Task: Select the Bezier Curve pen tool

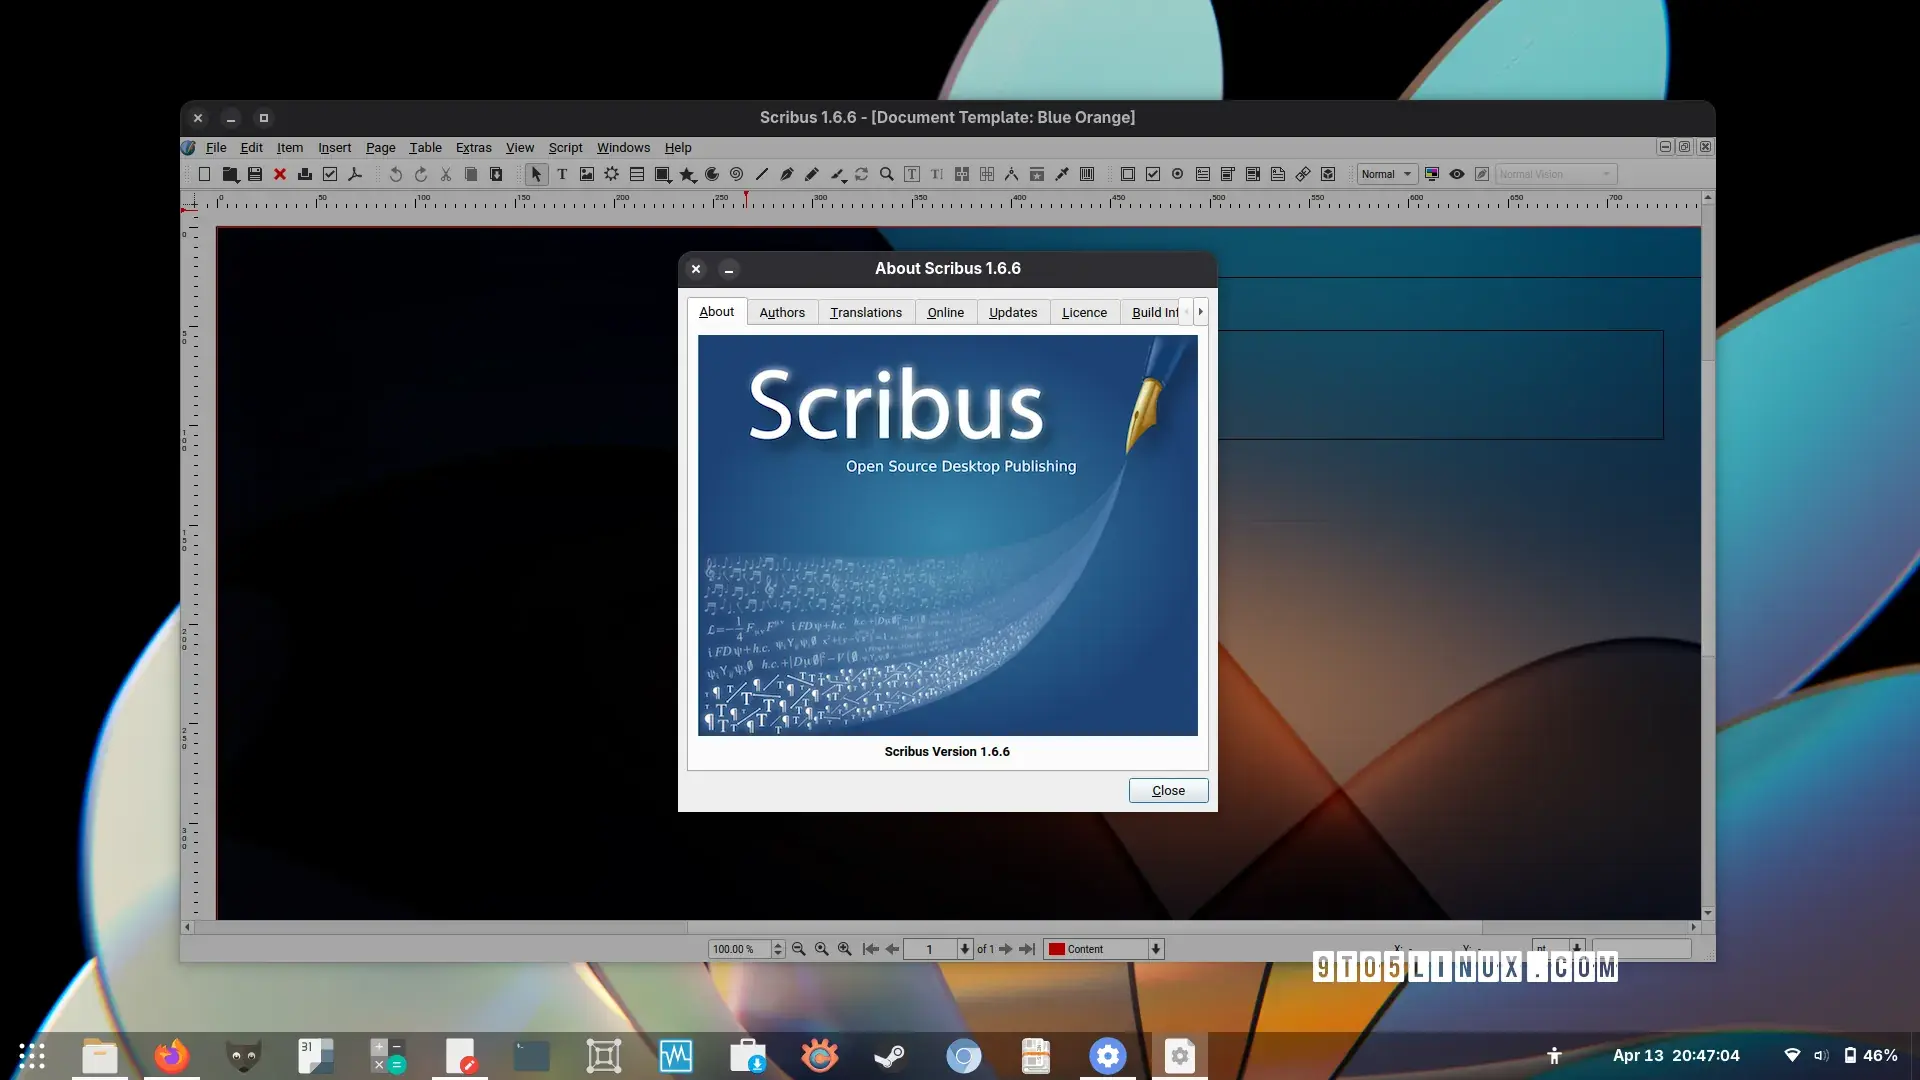Action: pos(787,174)
